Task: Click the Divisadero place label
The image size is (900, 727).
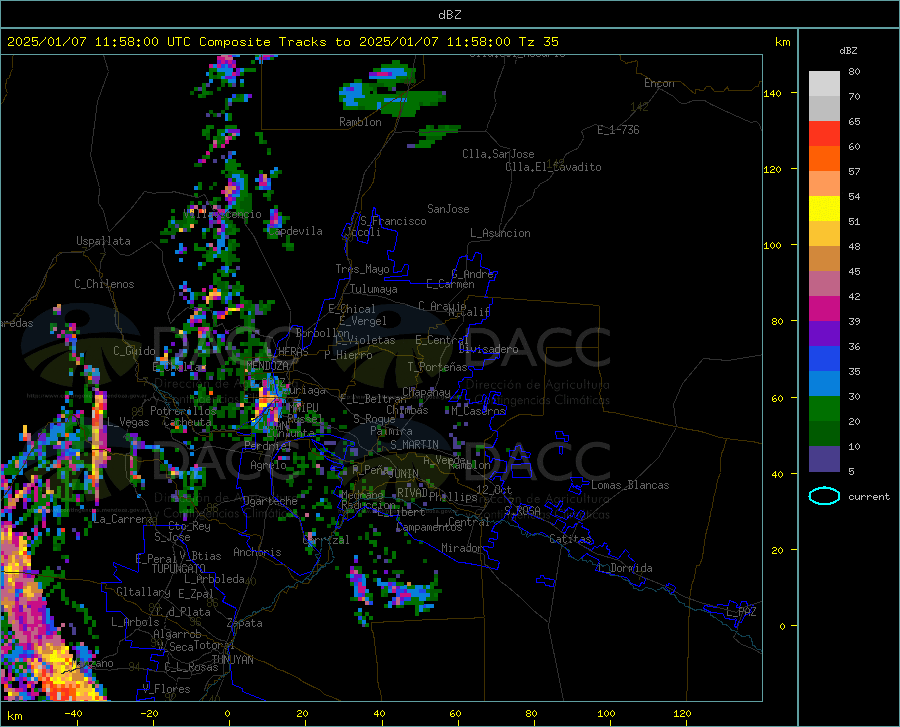Action: 488,349
